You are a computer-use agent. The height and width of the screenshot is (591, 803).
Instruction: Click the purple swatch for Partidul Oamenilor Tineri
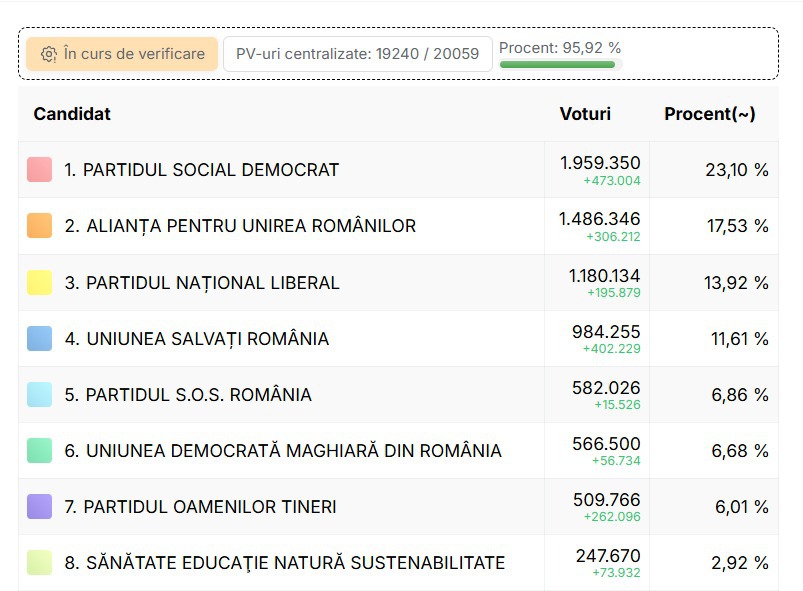pyautogui.click(x=39, y=506)
